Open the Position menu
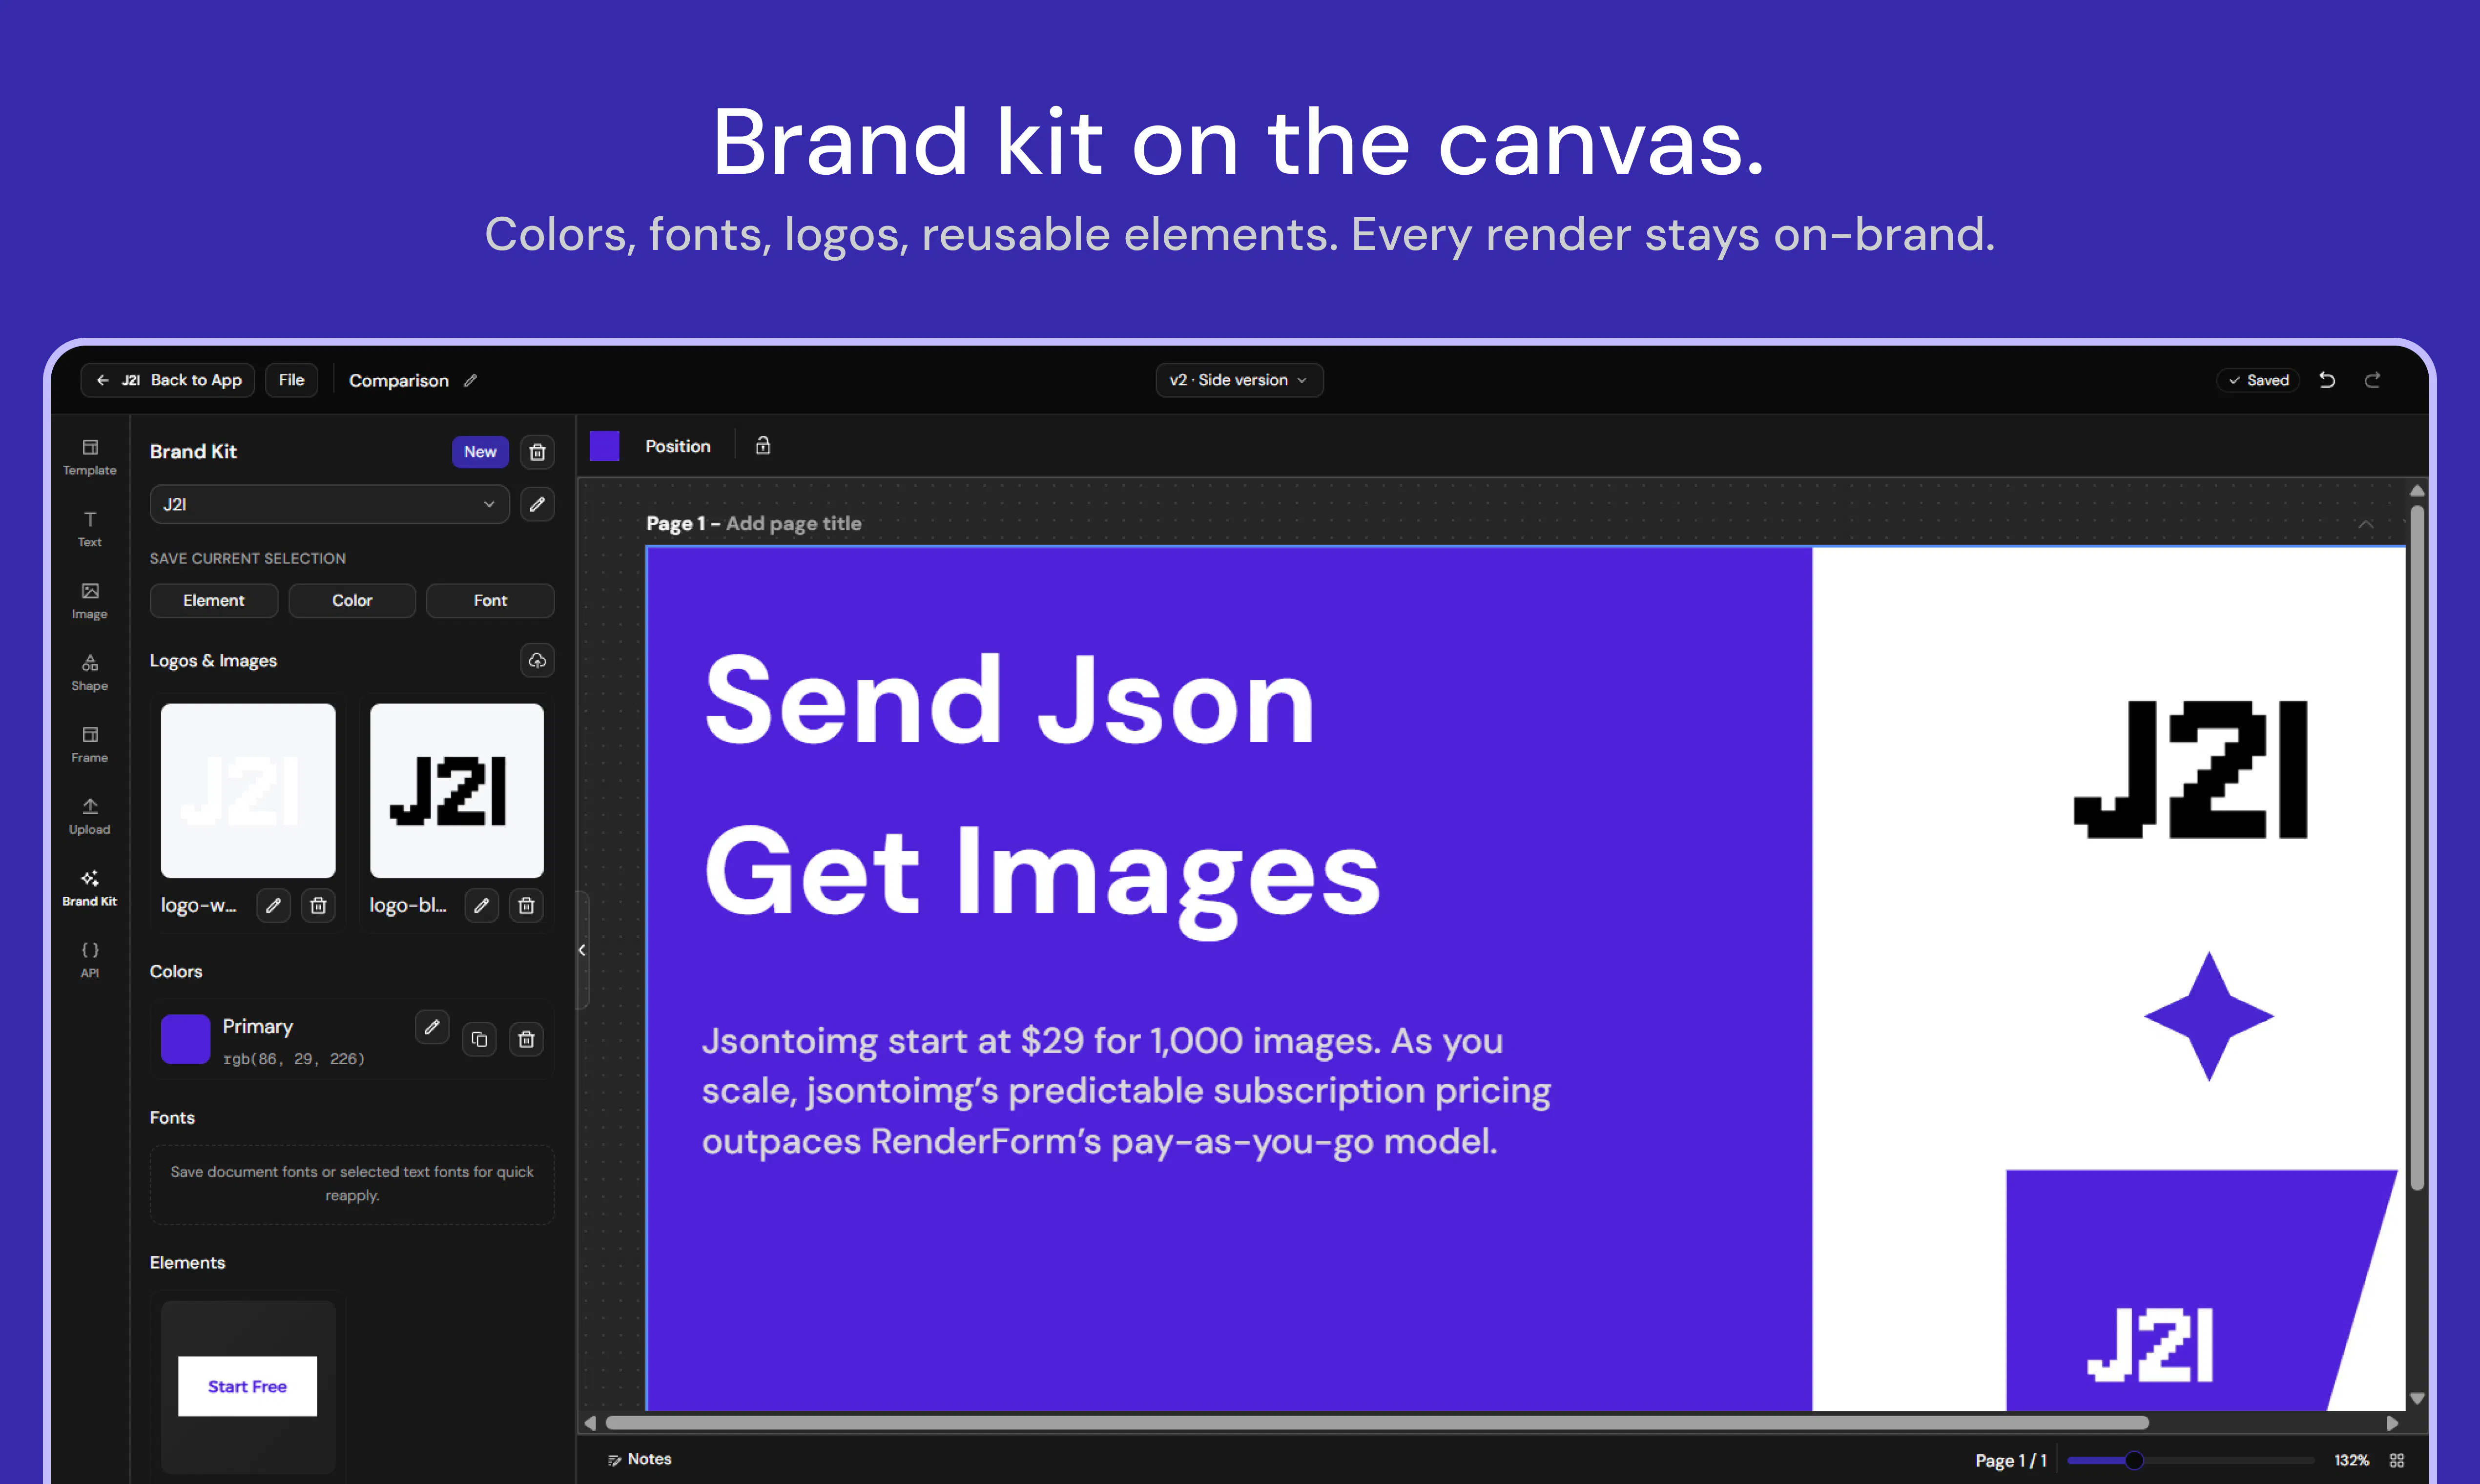Screen dimensions: 2480x1484 coord(677,446)
